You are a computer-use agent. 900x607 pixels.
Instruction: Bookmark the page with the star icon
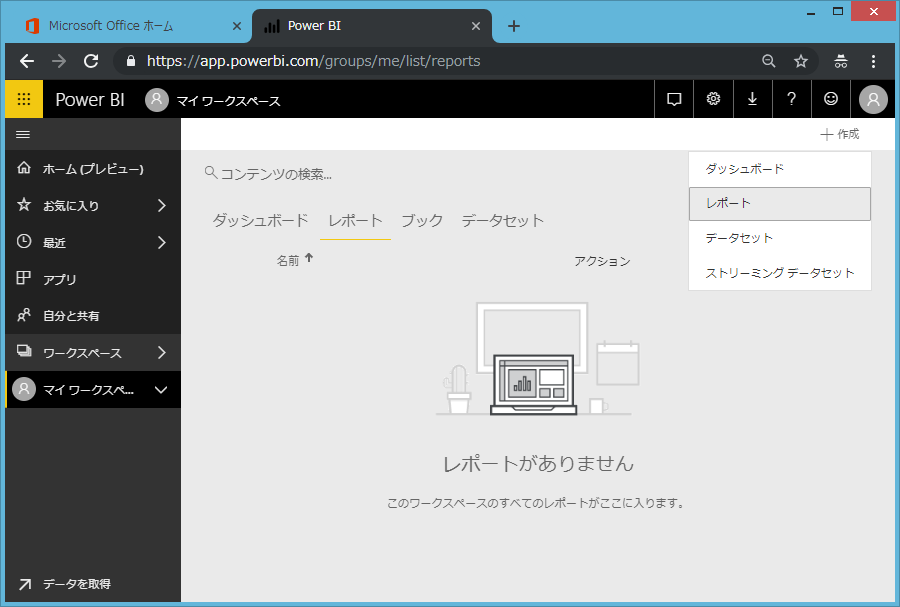(x=801, y=61)
